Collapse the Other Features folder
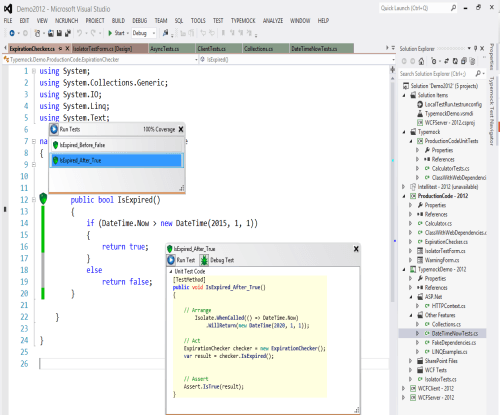The height and width of the screenshot is (415, 500). tap(411, 315)
